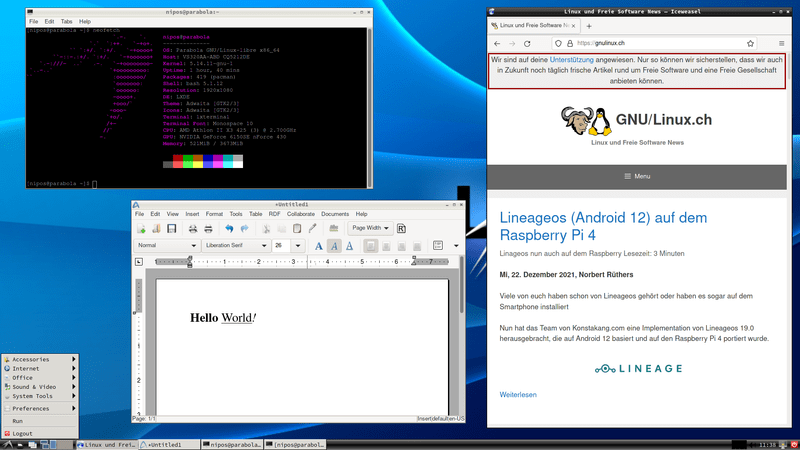Go back in Iceweasel browser

pos(497,43)
